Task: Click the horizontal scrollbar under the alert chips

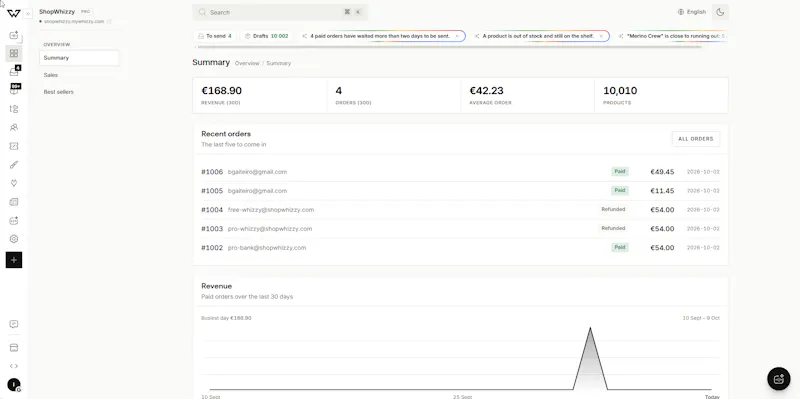Action: tap(450, 47)
